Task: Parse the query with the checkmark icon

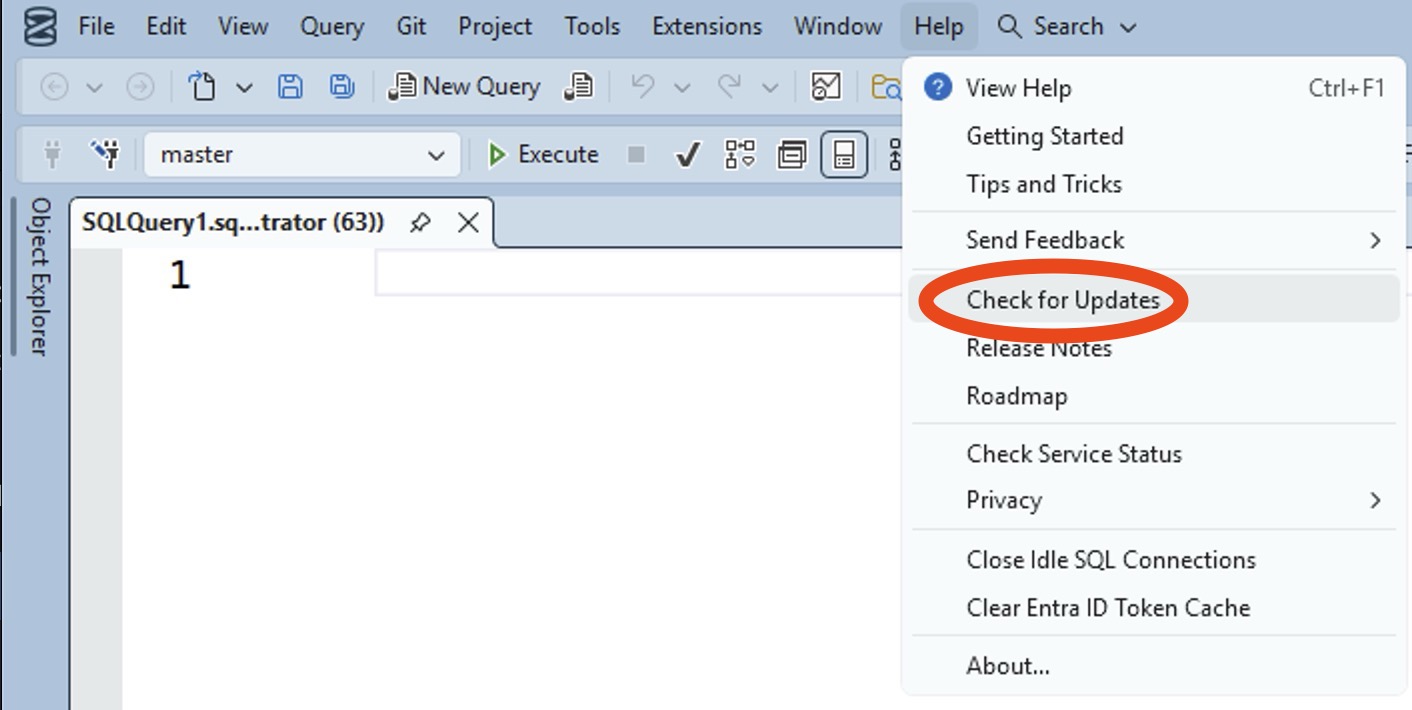Action: 686,155
